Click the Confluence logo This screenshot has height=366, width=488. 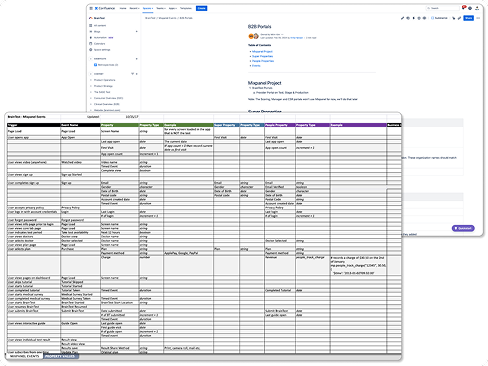pyautogui.click(x=105, y=8)
